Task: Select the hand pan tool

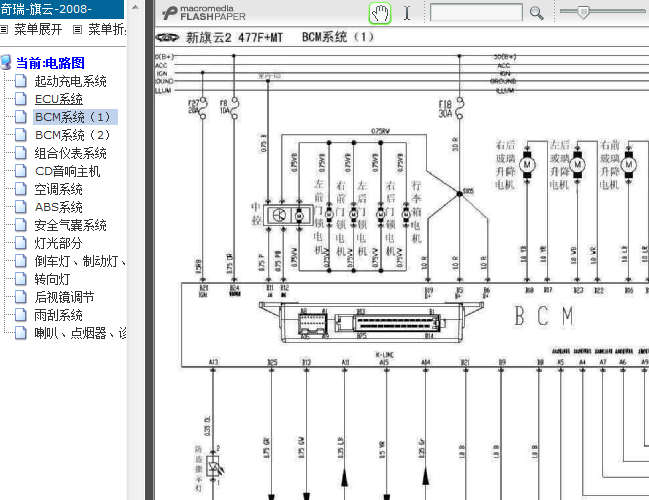Action: coord(380,13)
